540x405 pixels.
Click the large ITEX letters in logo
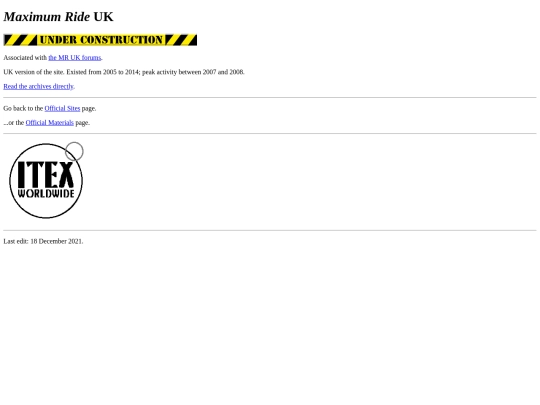[46, 174]
